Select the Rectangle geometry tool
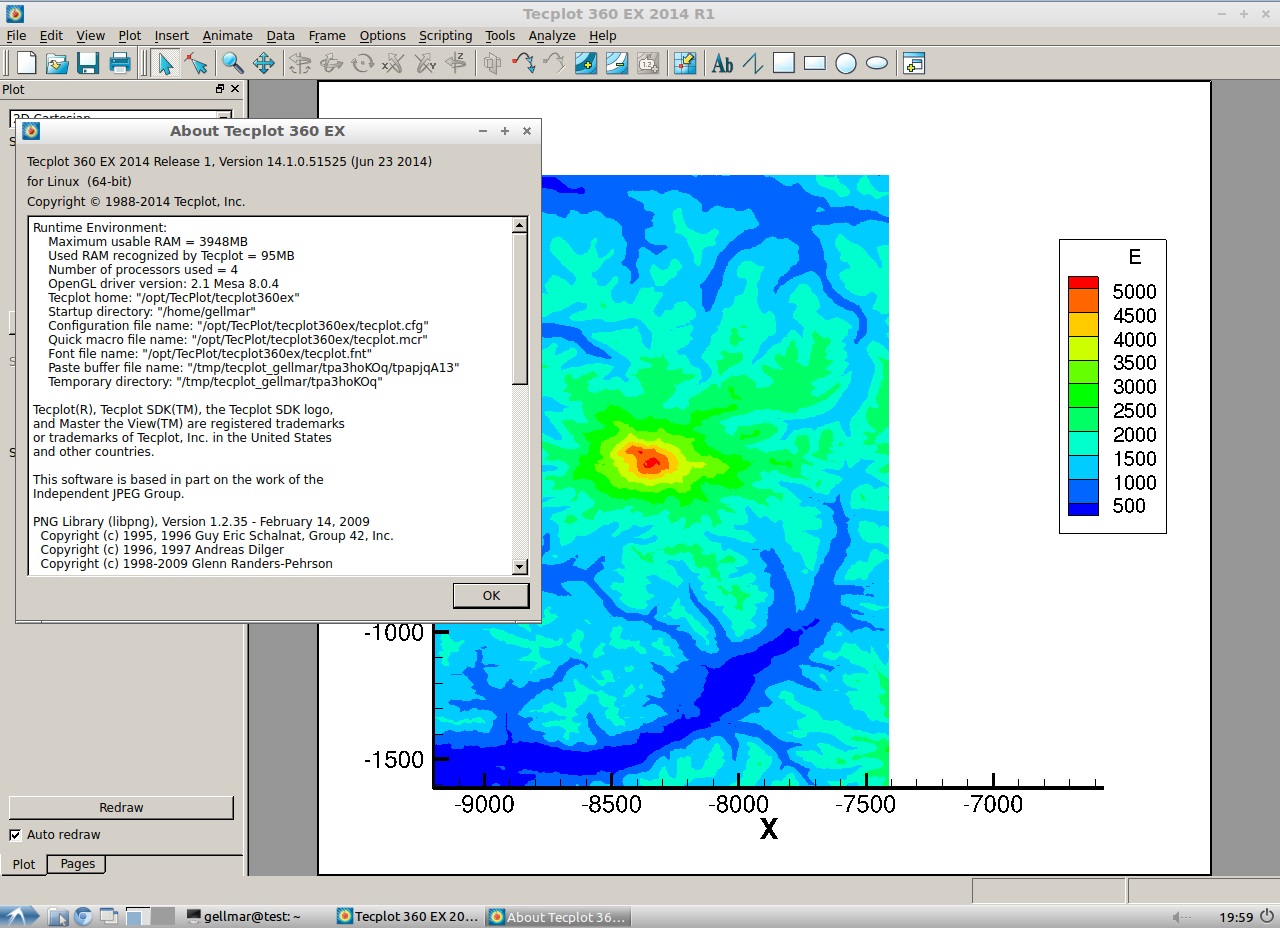The width and height of the screenshot is (1280, 928). click(815, 63)
